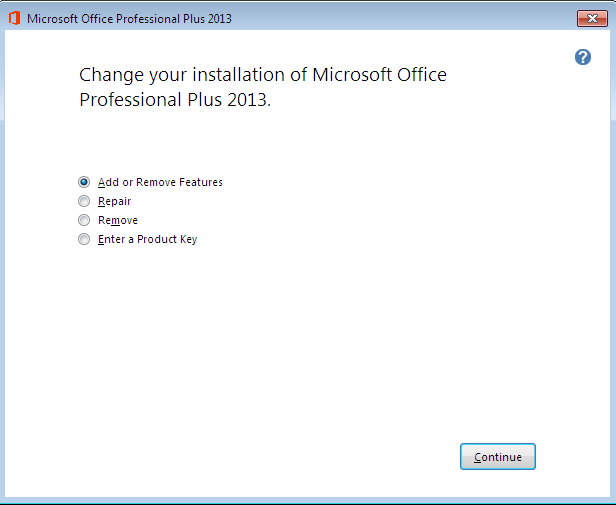Click the "Remove" option label text
The height and width of the screenshot is (505, 616).
click(118, 220)
